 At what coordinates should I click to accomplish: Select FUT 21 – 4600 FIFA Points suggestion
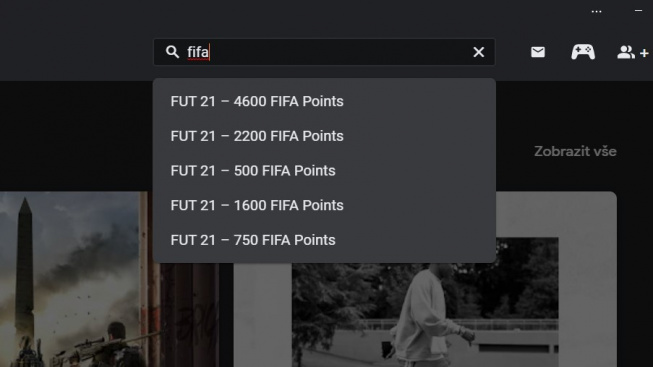pyautogui.click(x=324, y=101)
